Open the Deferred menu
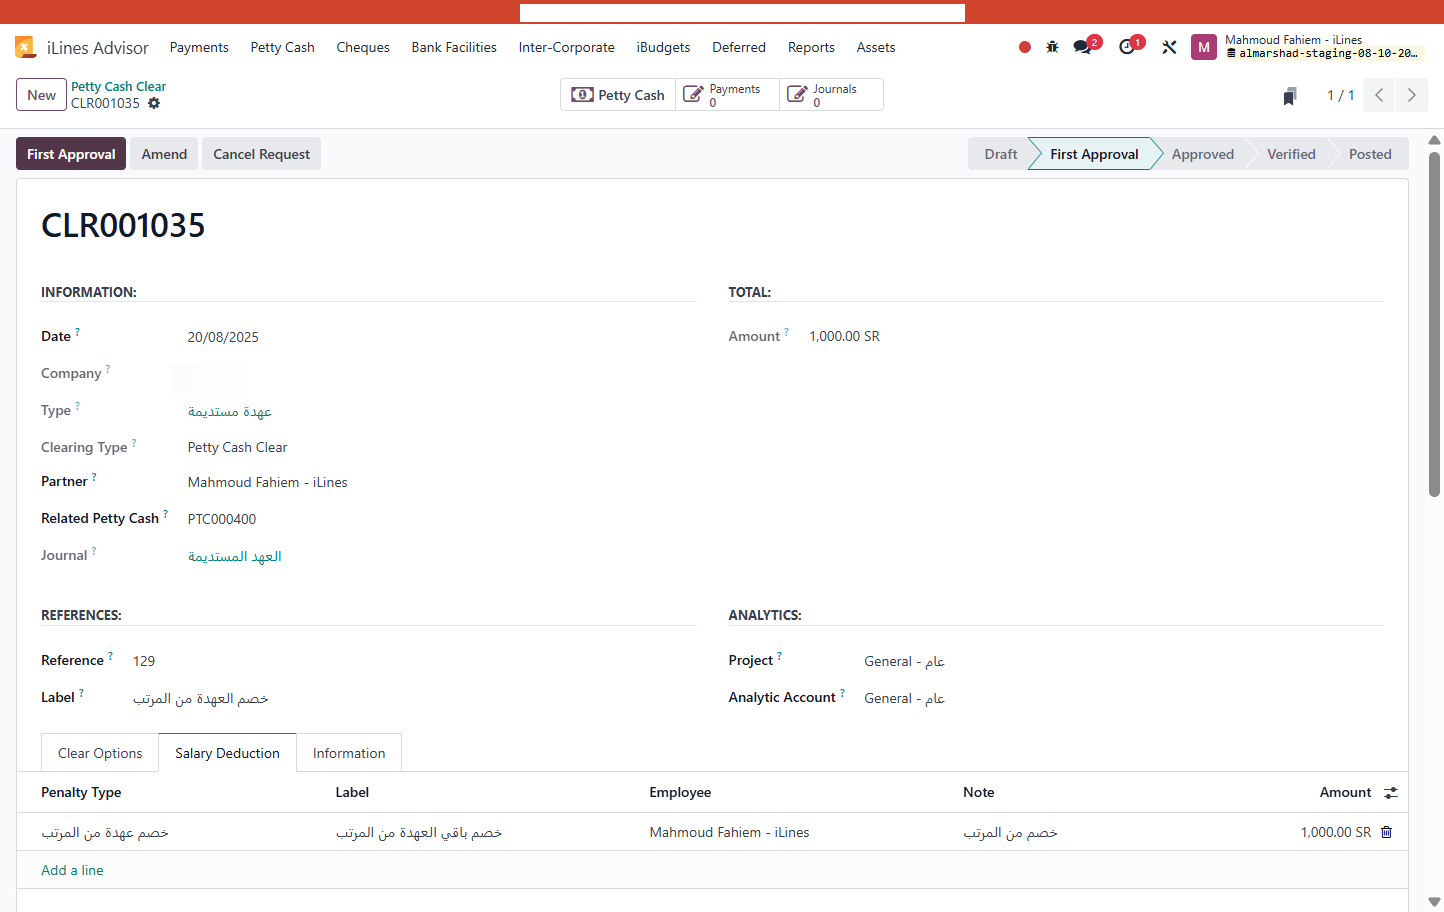Image resolution: width=1444 pixels, height=912 pixels. pyautogui.click(x=739, y=47)
